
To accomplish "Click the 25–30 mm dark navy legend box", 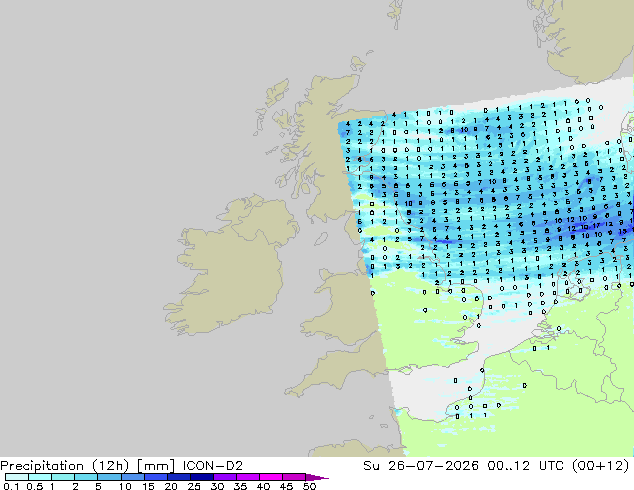I will (x=201, y=477).
